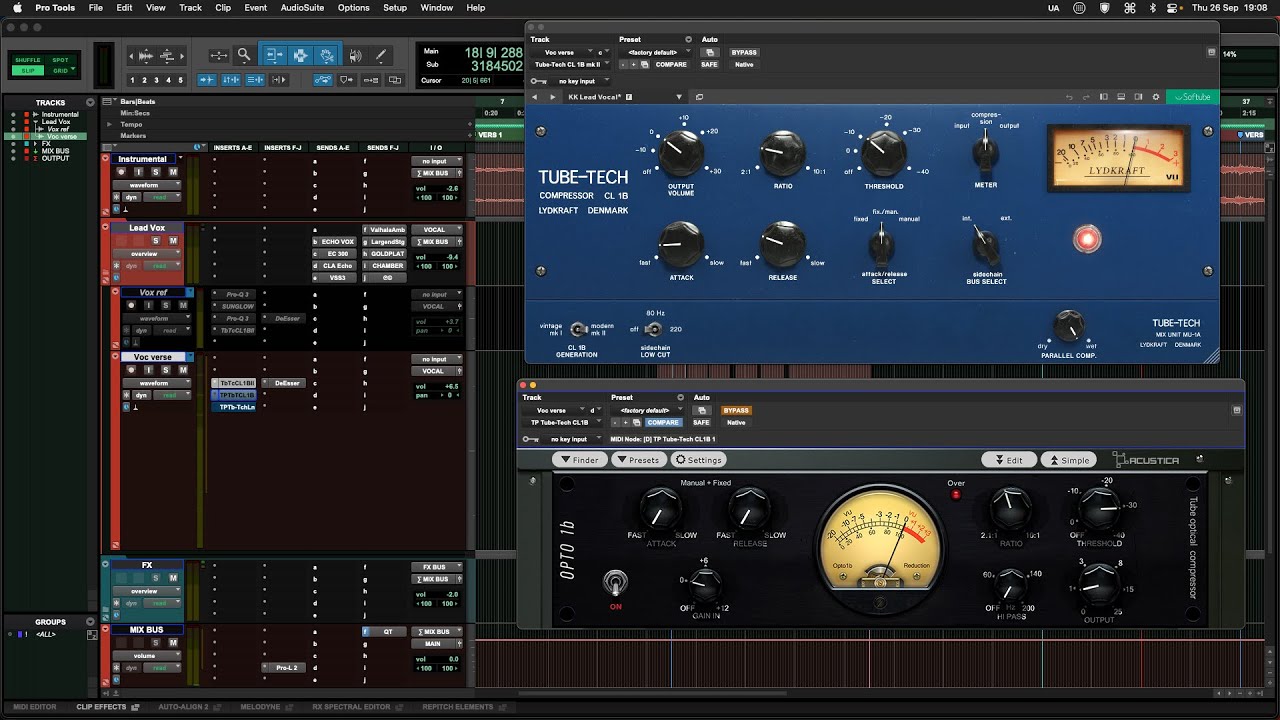Image resolution: width=1280 pixels, height=720 pixels.
Task: Open the Clip menu
Action: pos(223,7)
